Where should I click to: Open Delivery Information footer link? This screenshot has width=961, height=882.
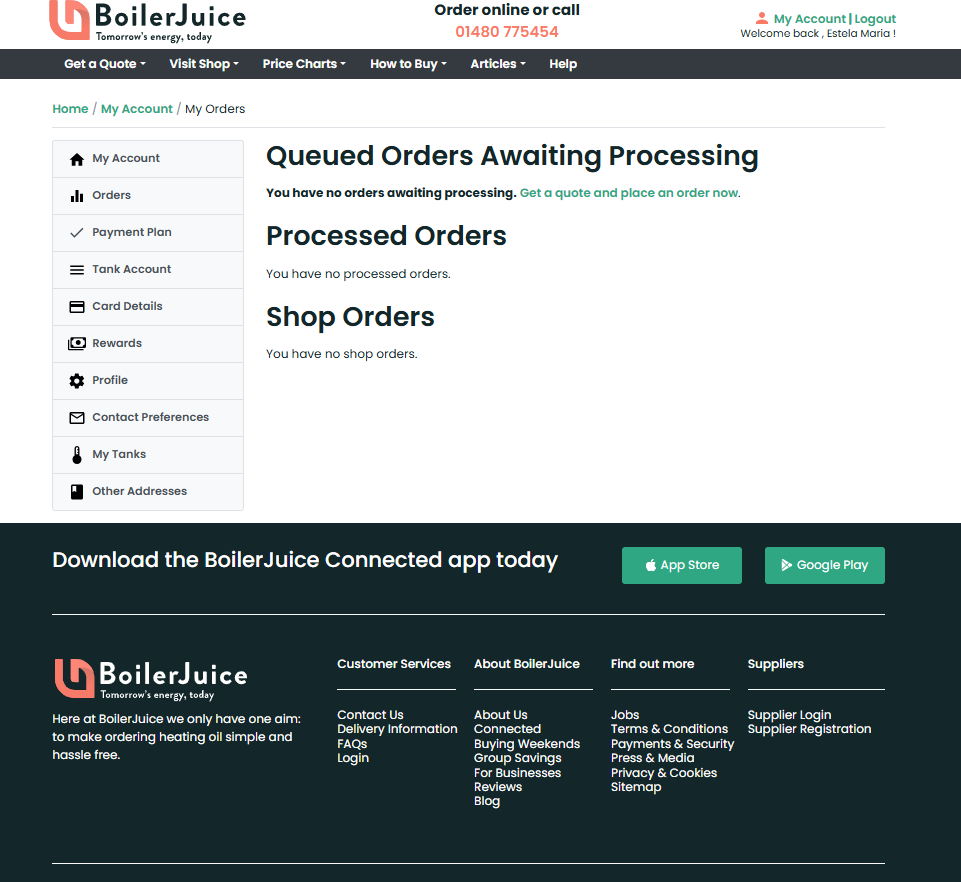click(x=397, y=729)
